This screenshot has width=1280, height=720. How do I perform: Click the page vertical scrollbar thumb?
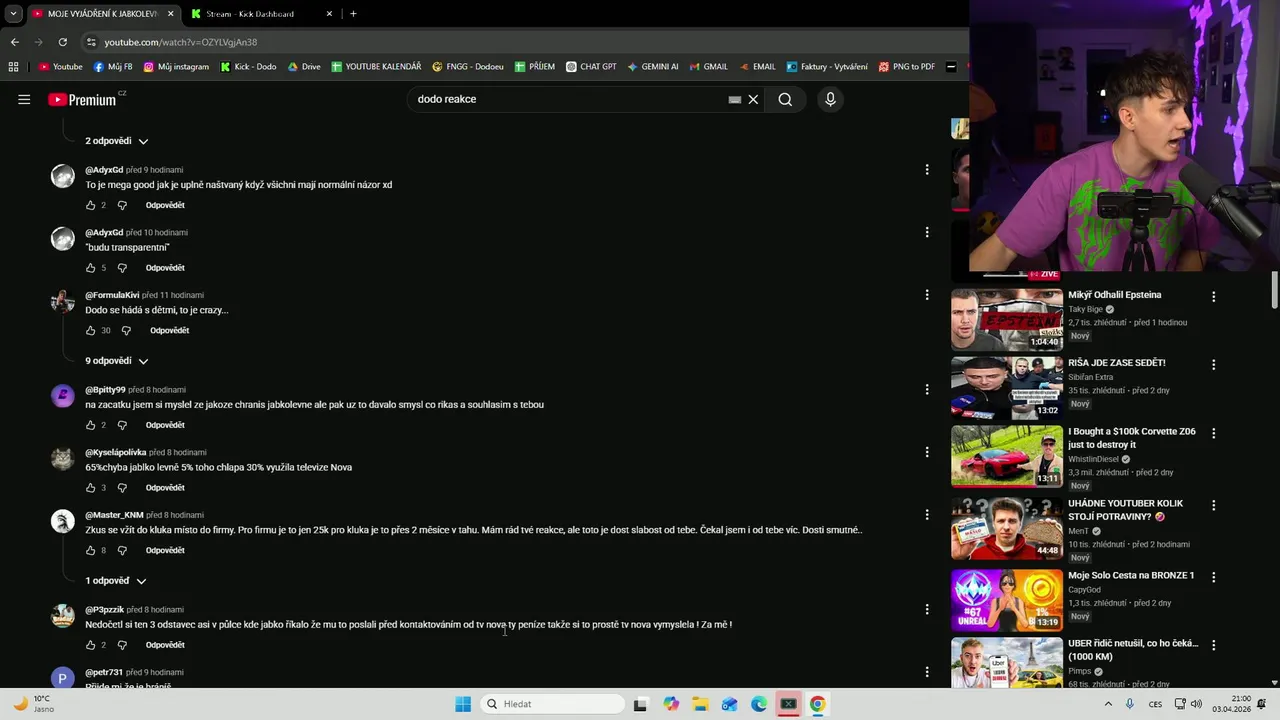click(1274, 290)
